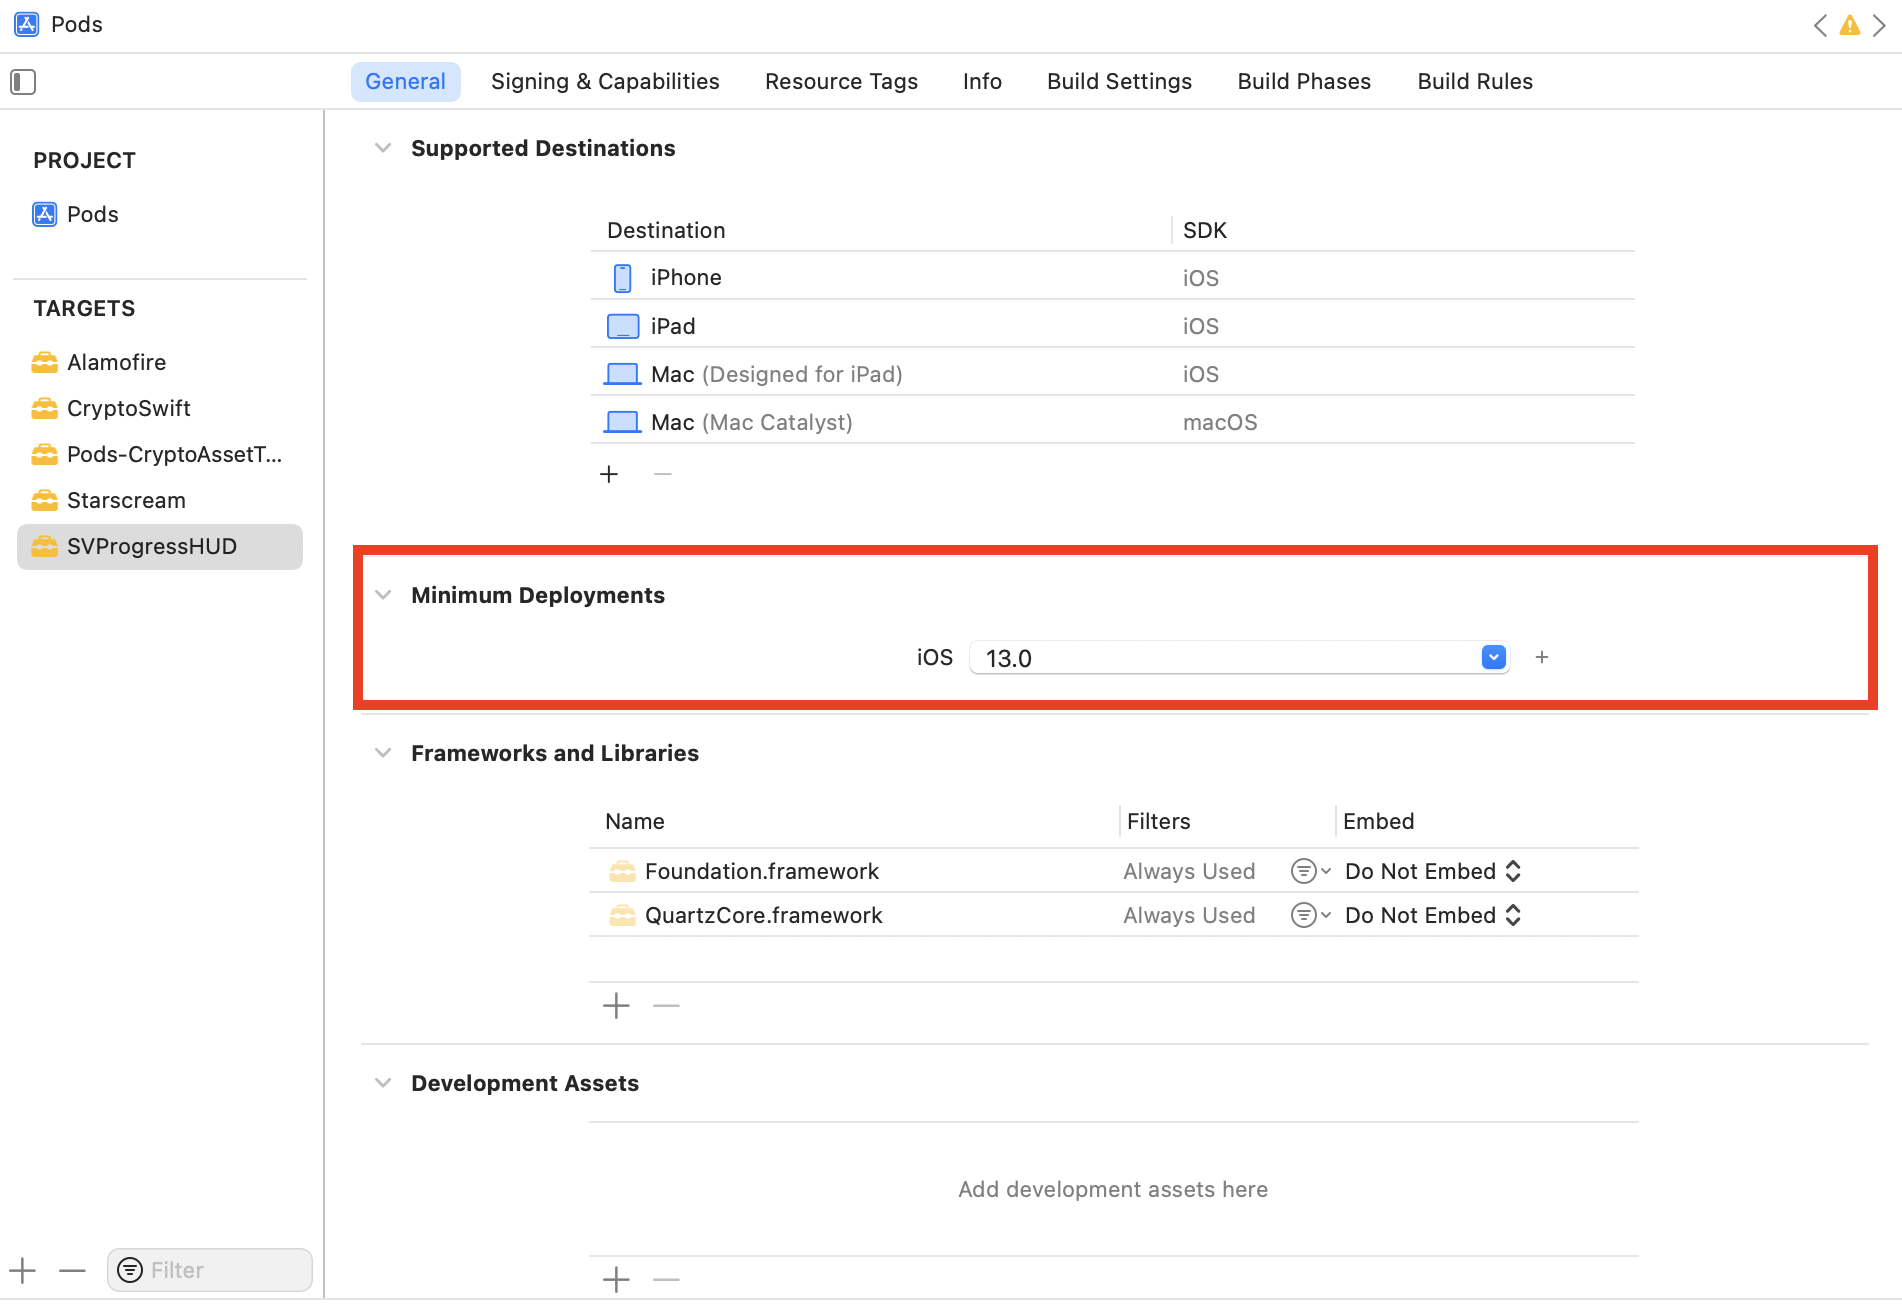The width and height of the screenshot is (1902, 1310).
Task: Select the QuartzCore.framework row
Action: tap(1113, 915)
